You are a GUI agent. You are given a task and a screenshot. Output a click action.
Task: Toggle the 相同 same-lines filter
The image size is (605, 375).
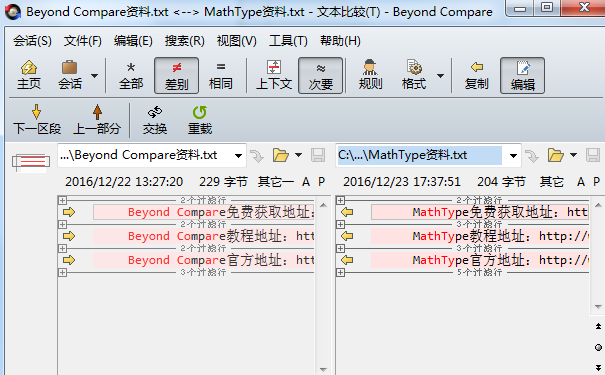[x=221, y=75]
